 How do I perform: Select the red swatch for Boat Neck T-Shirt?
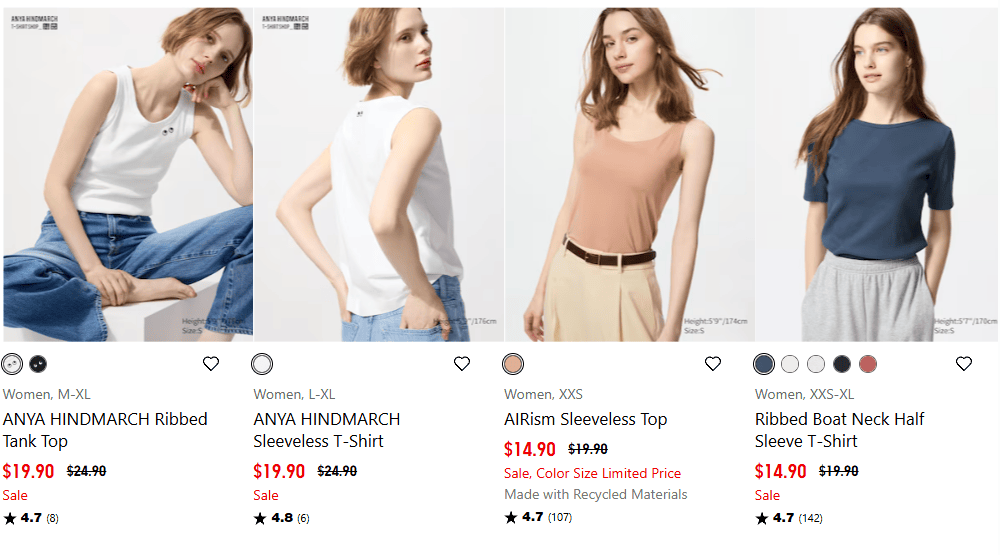tap(868, 364)
